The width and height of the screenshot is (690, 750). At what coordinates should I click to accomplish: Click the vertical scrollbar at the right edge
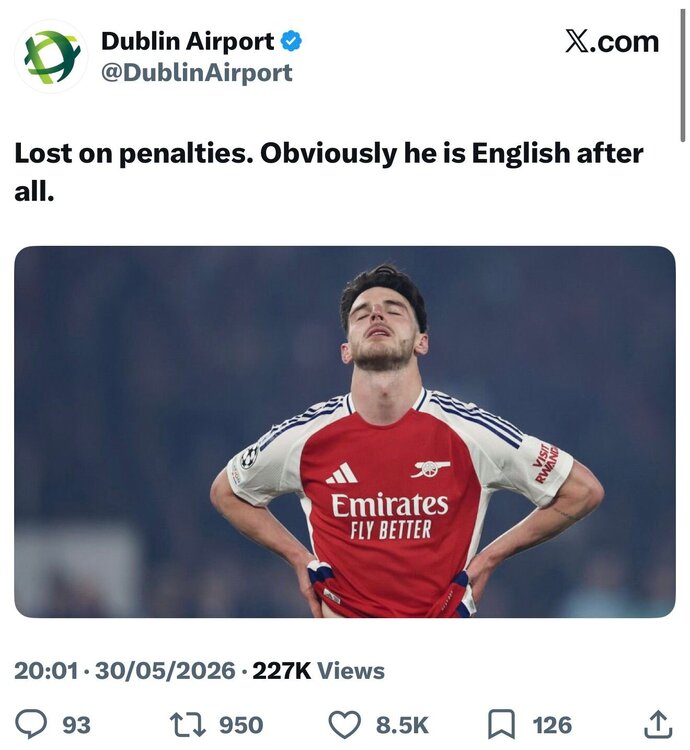682,75
